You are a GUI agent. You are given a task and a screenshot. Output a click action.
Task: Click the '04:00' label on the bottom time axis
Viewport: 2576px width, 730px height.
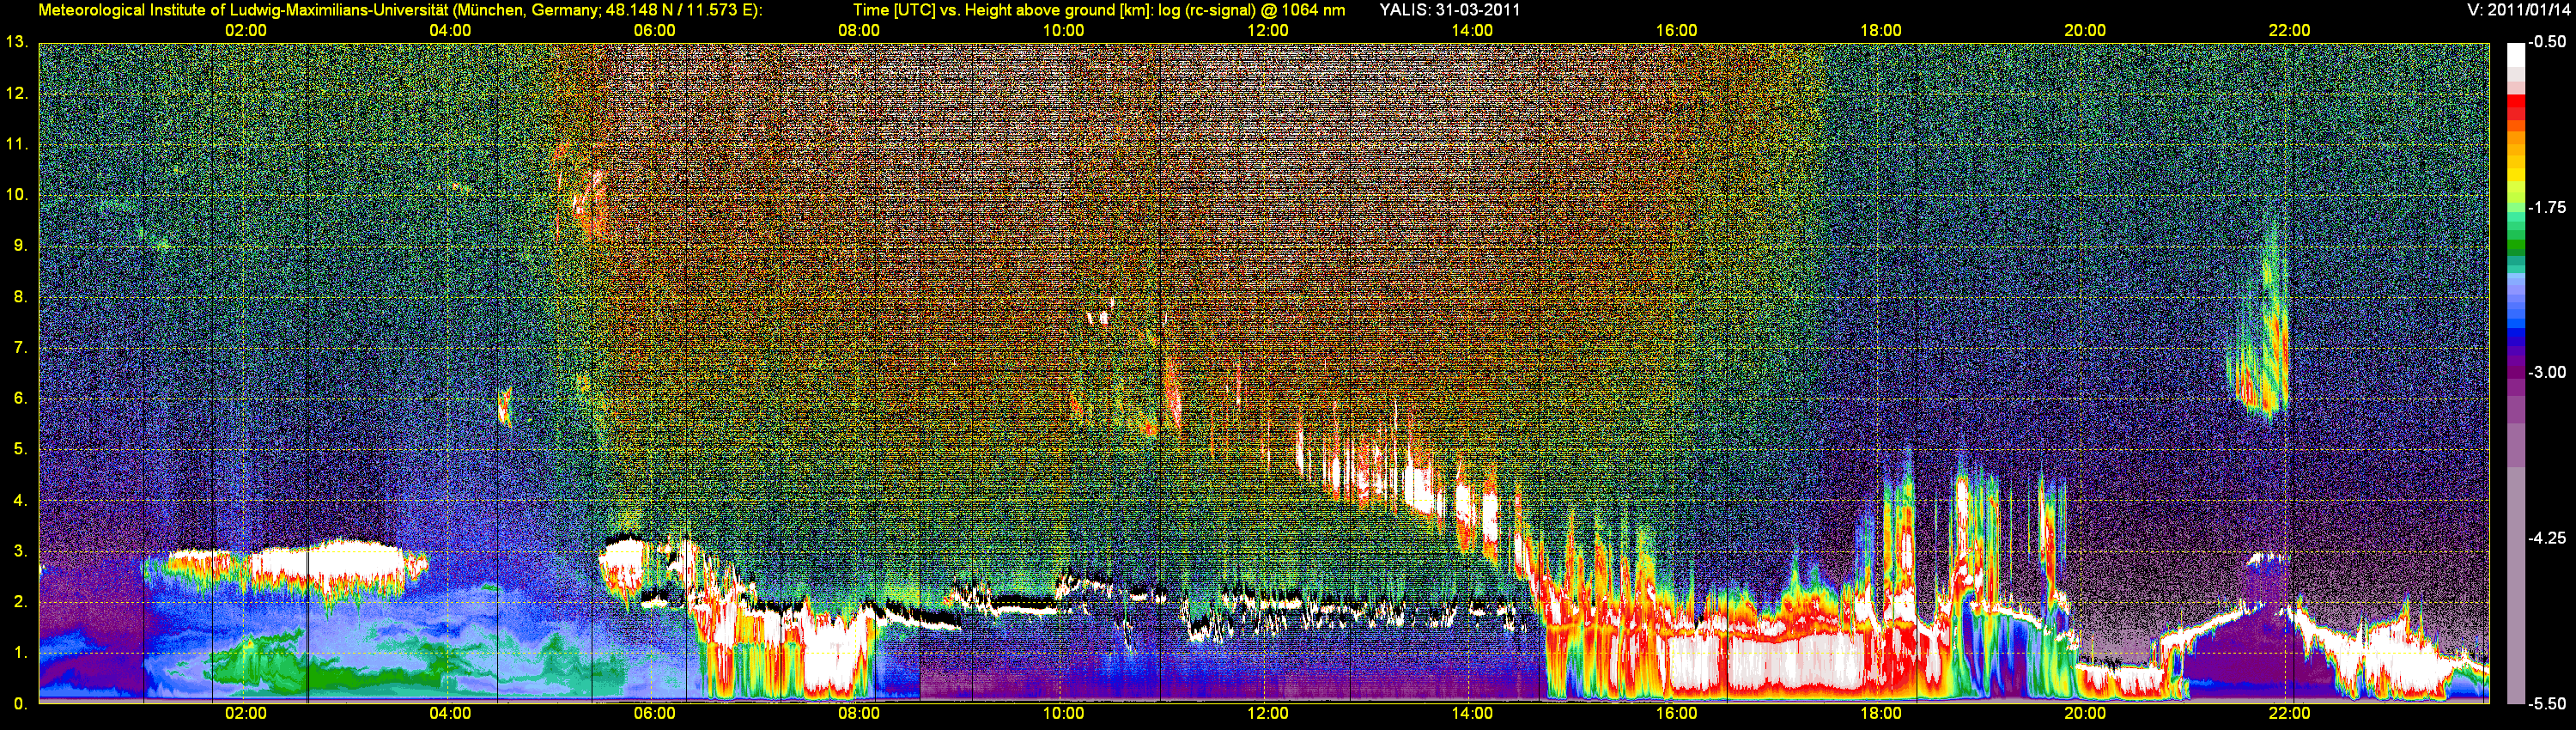click(x=450, y=714)
